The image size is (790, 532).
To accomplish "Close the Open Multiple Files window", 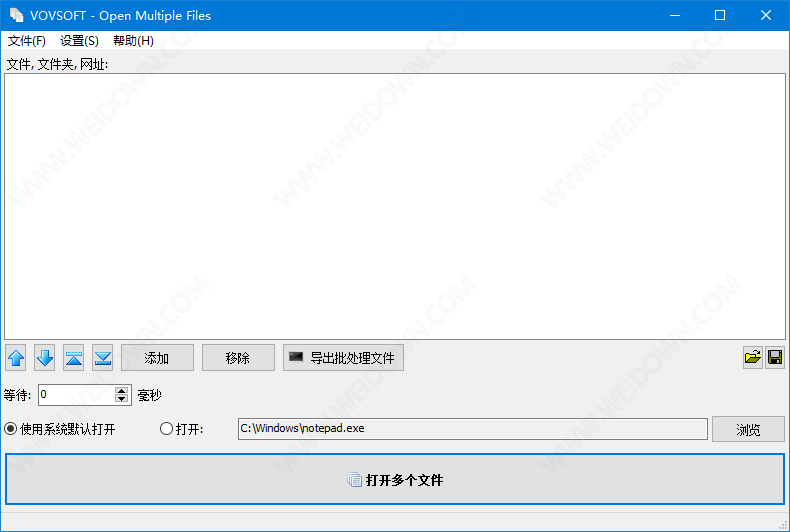I will (766, 15).
